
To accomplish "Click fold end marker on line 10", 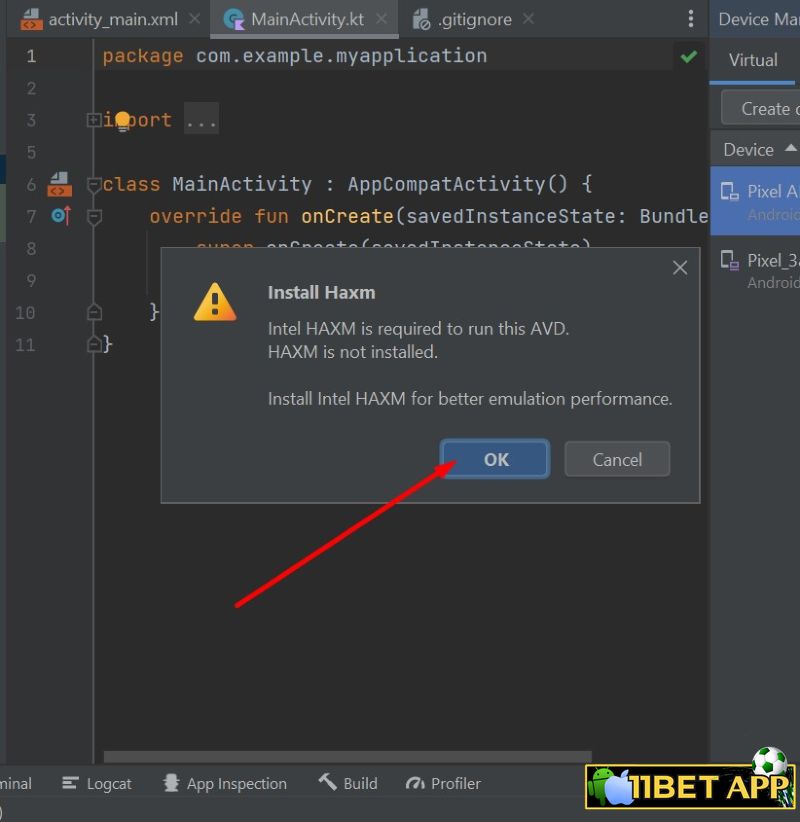I will coord(94,312).
